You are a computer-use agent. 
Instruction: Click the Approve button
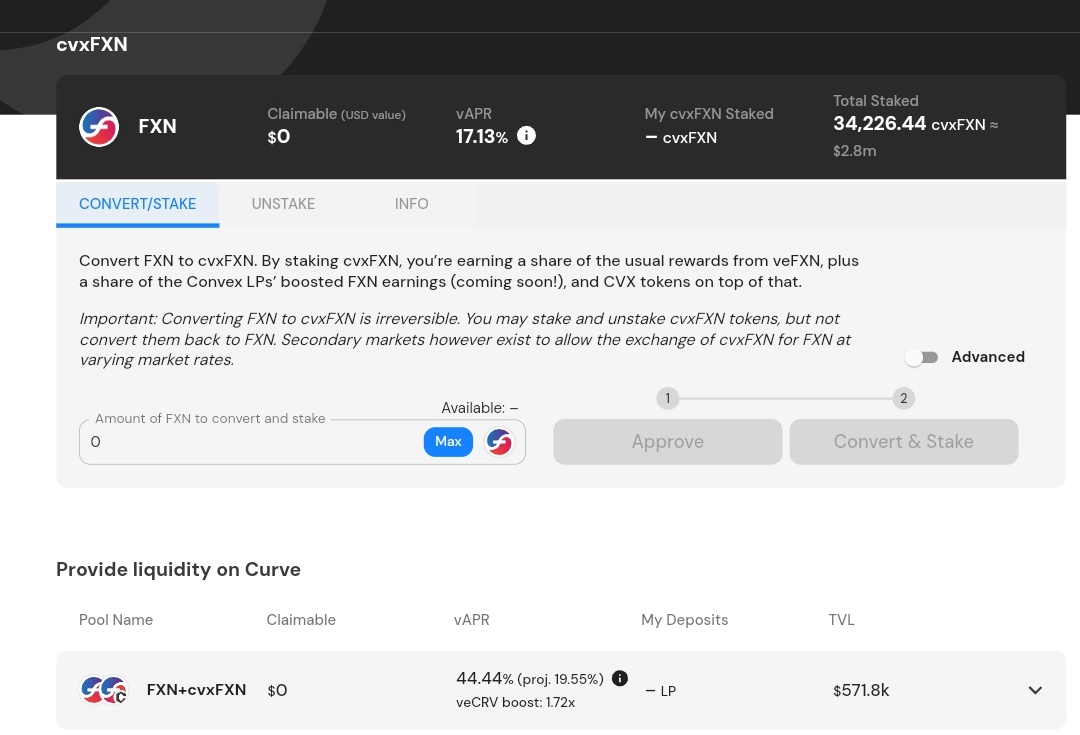[667, 442]
